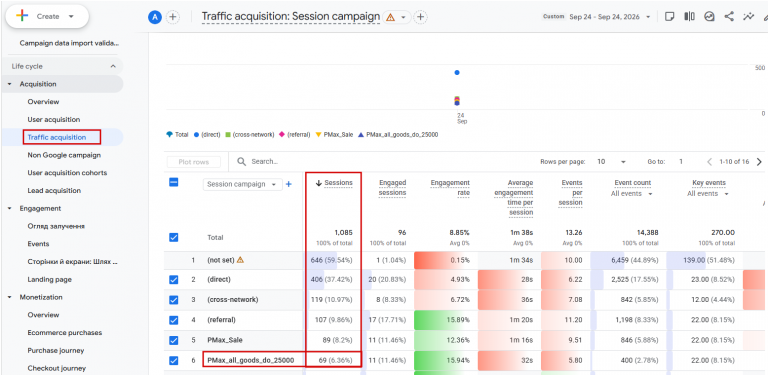Open Checkout journey report
Viewport: 768px width, 375px height.
point(56,368)
